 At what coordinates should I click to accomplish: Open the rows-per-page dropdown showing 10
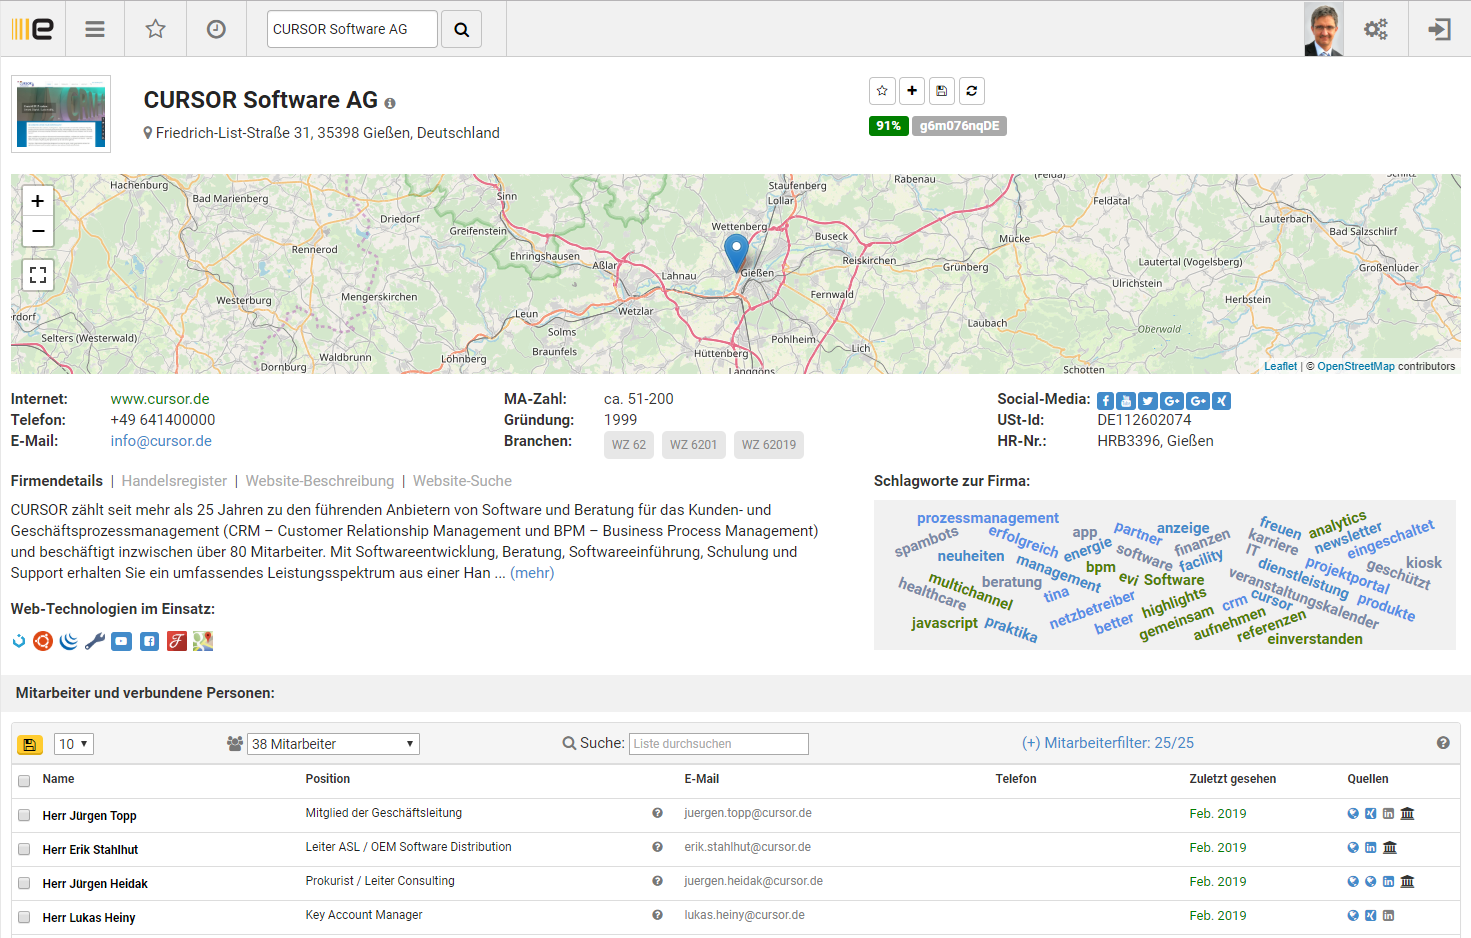pyautogui.click(x=74, y=744)
